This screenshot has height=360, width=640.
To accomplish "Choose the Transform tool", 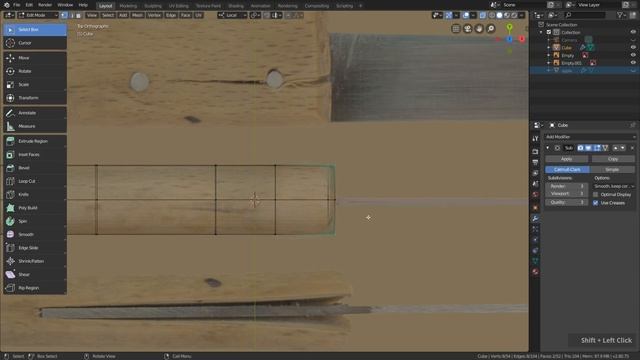I will pos(35,98).
